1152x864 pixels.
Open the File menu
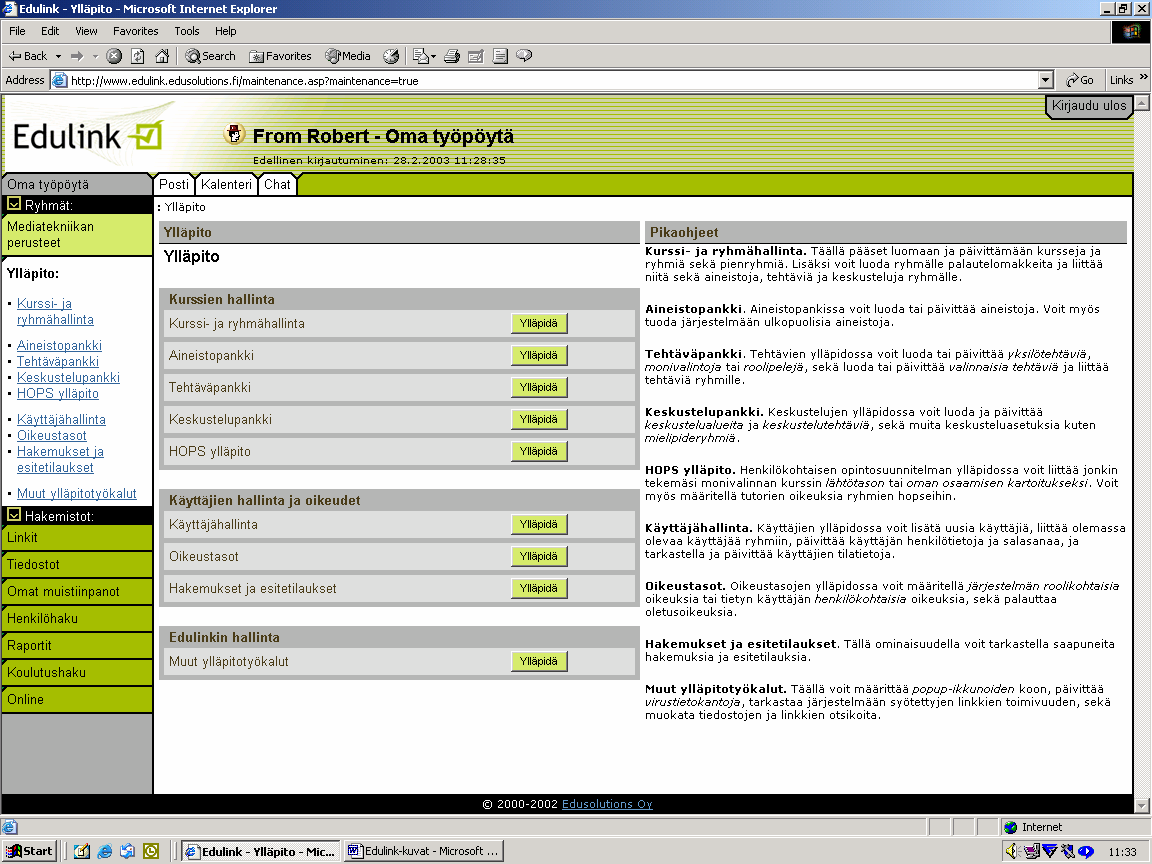tap(17, 31)
